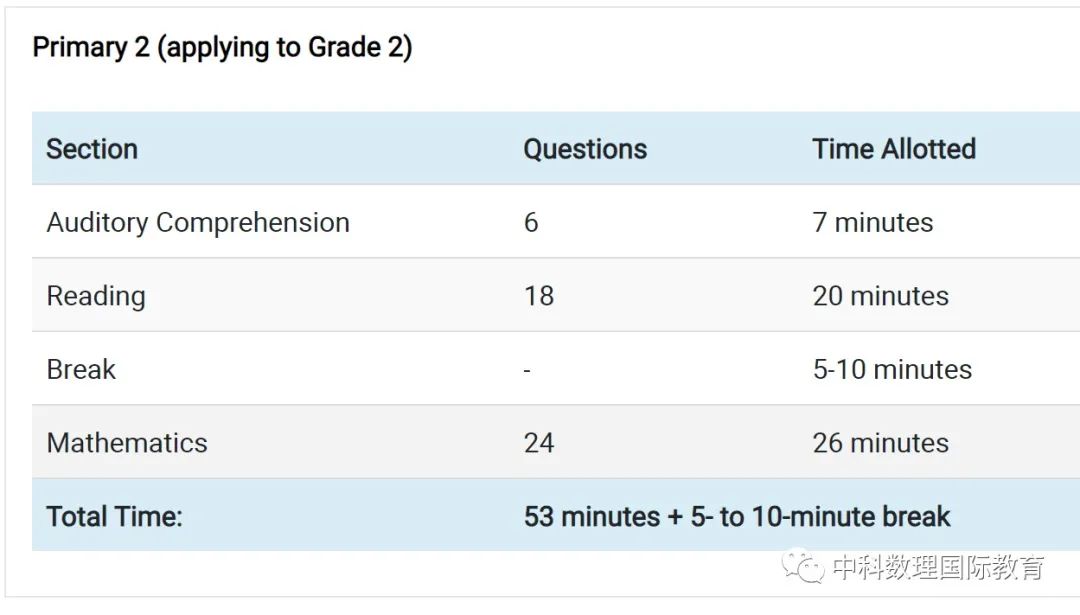1080x615 pixels.
Task: Click the 'Break' row label
Action: click(x=81, y=369)
